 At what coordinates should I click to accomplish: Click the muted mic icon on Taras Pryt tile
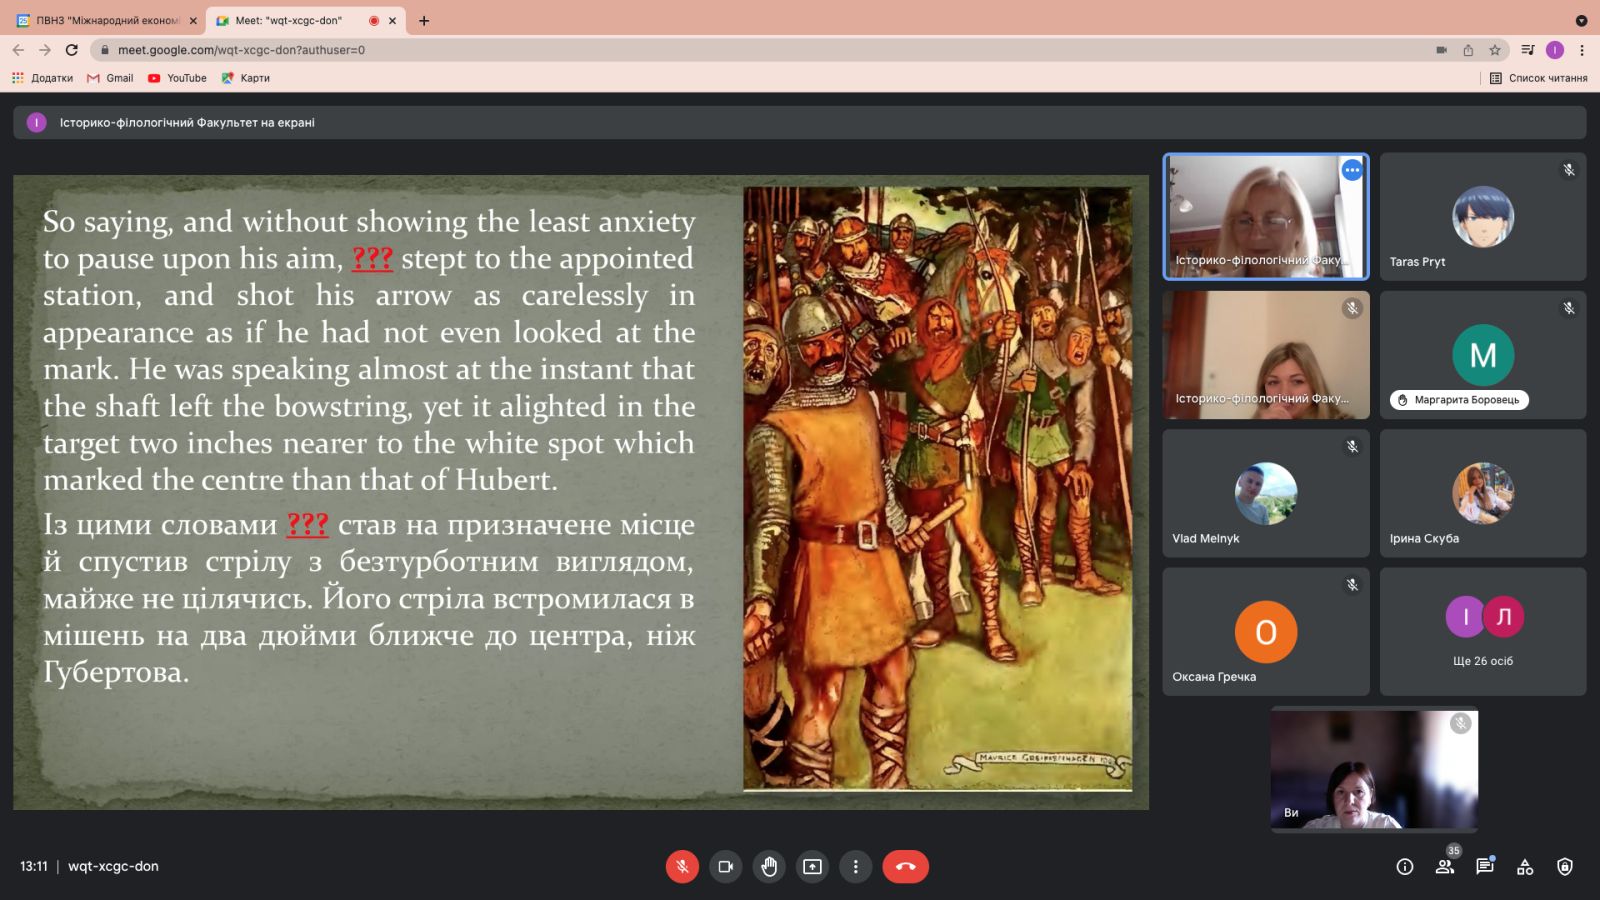1569,170
